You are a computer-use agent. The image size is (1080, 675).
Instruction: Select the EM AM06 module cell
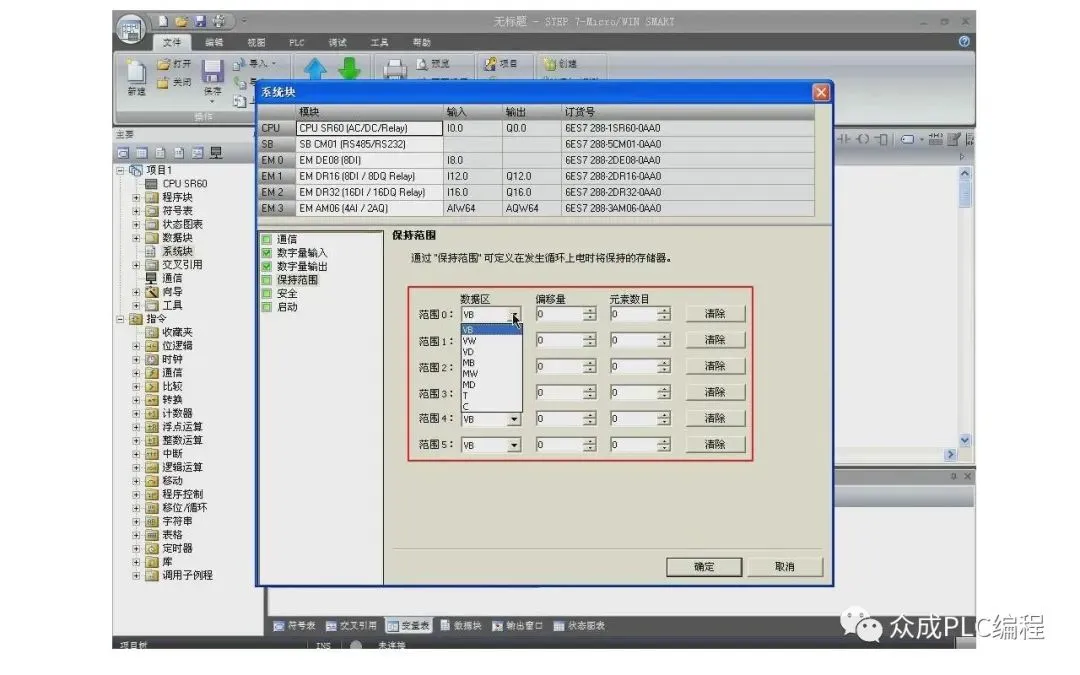[x=369, y=208]
